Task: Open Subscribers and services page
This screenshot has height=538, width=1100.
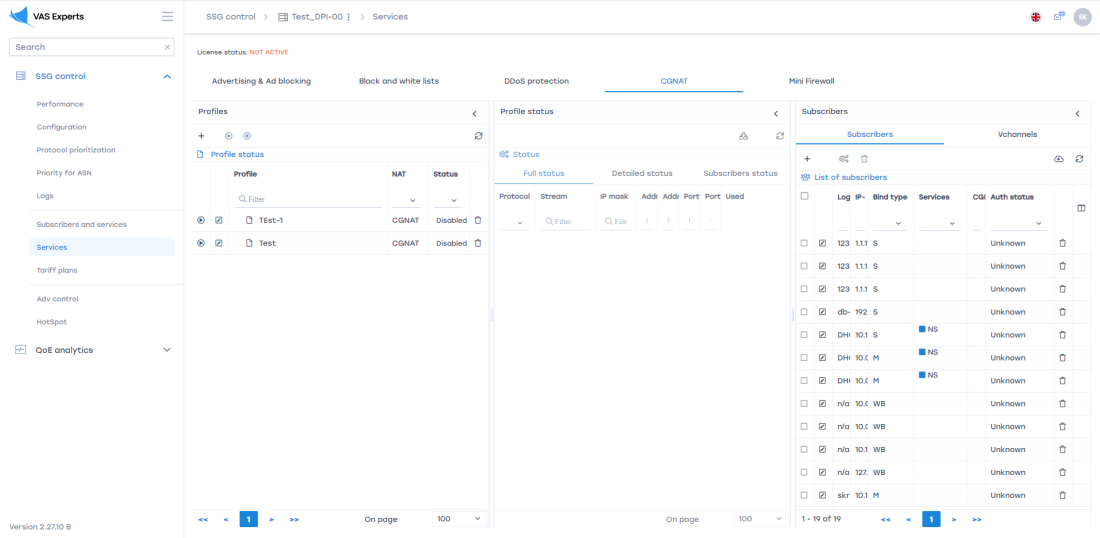Action: tap(81, 224)
